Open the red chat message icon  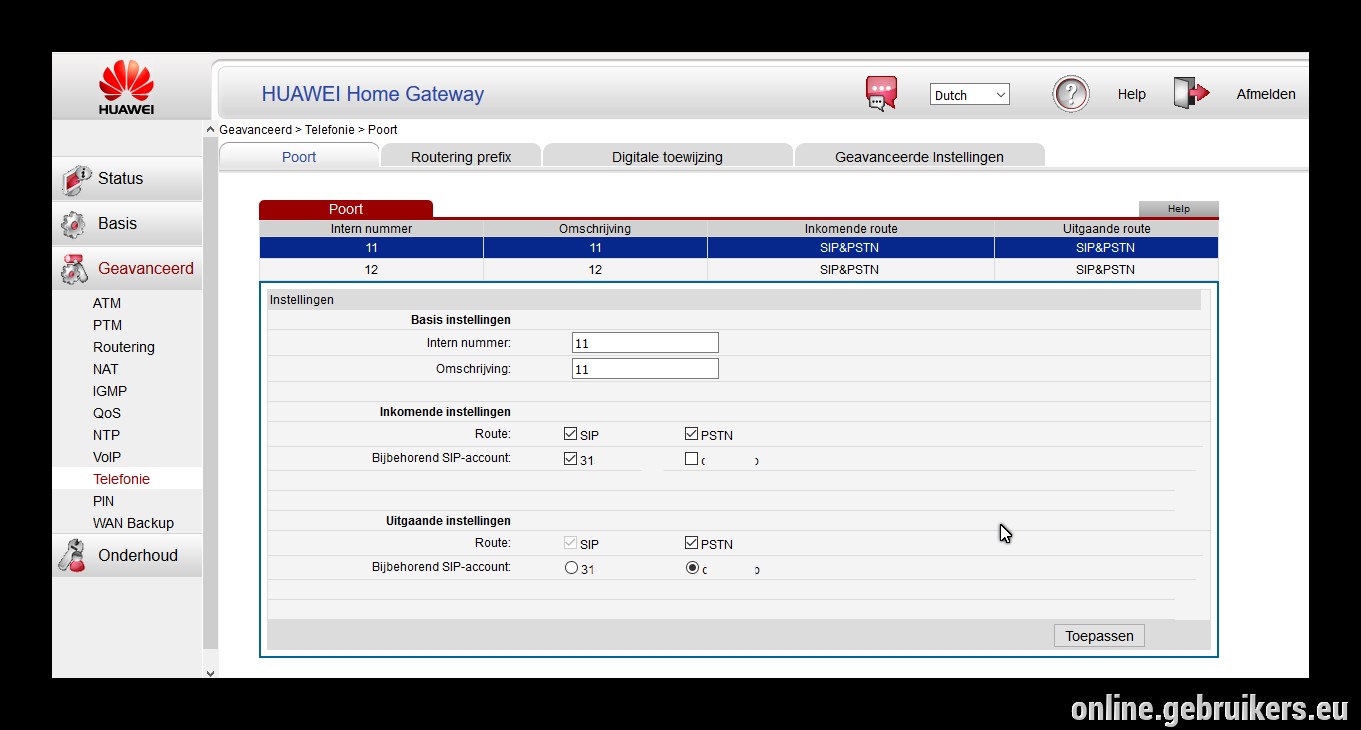[x=881, y=94]
